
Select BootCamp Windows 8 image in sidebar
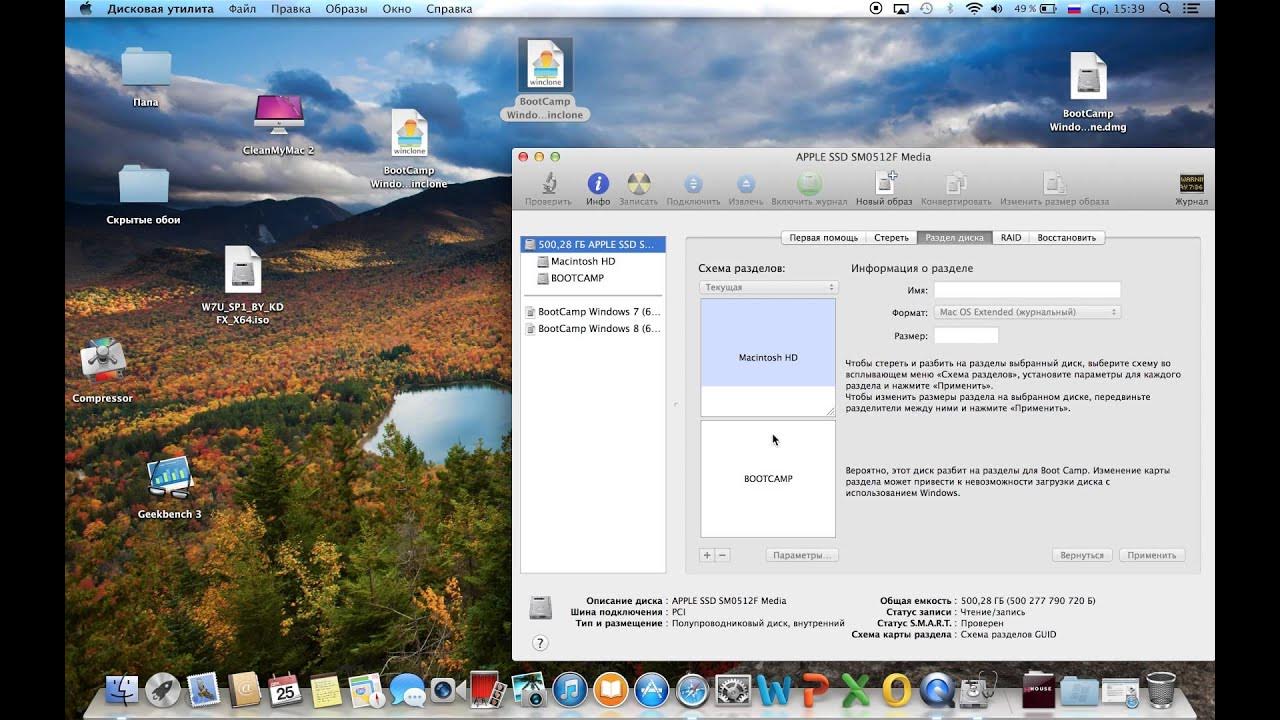click(593, 328)
